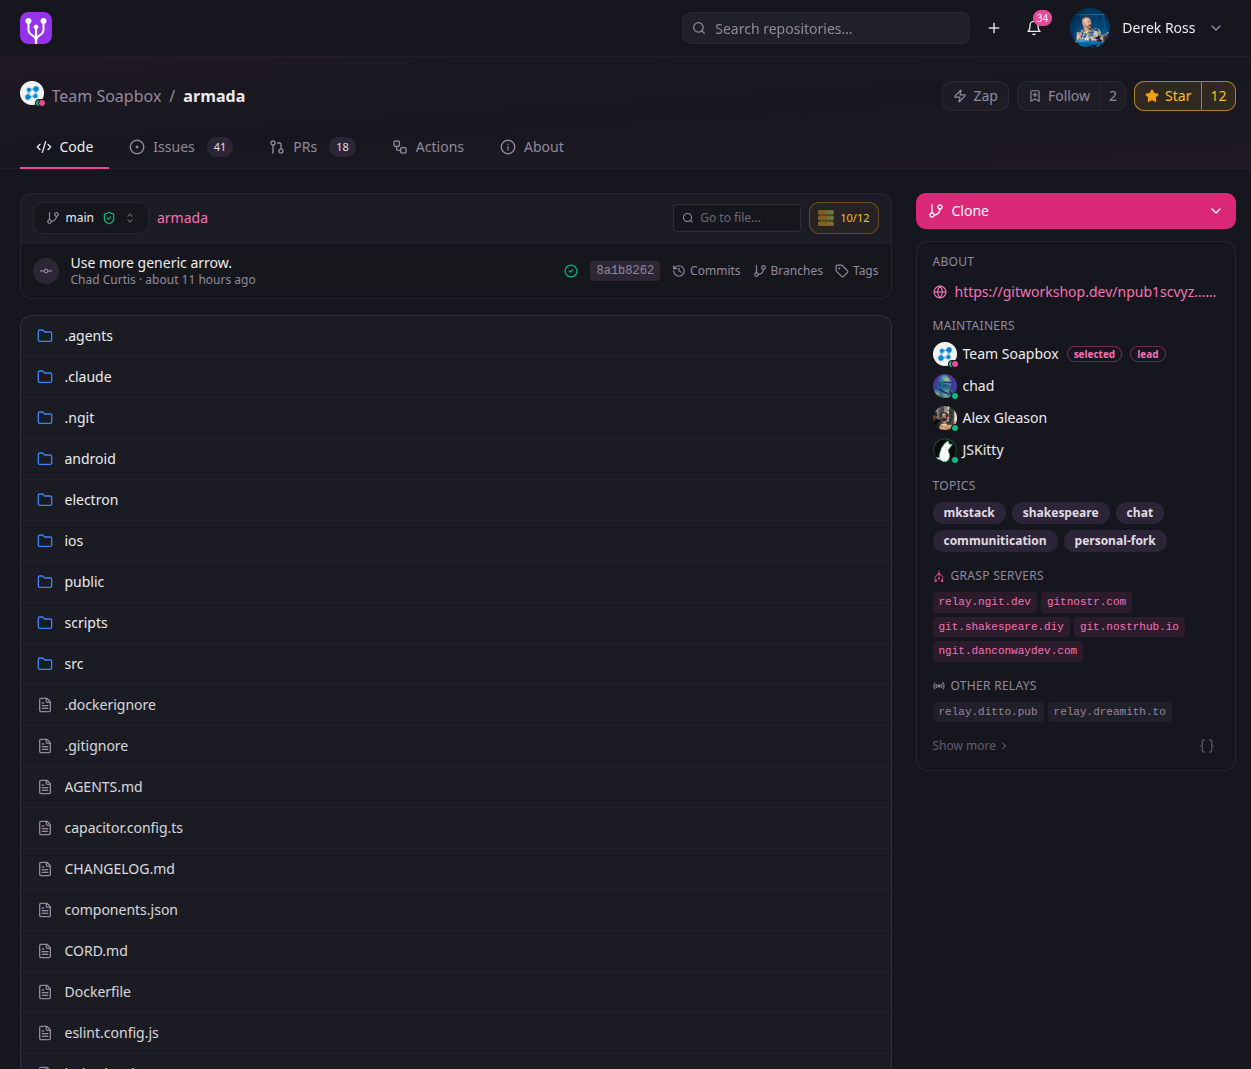Star the armada repository
The image size is (1251, 1069).
click(x=1168, y=96)
